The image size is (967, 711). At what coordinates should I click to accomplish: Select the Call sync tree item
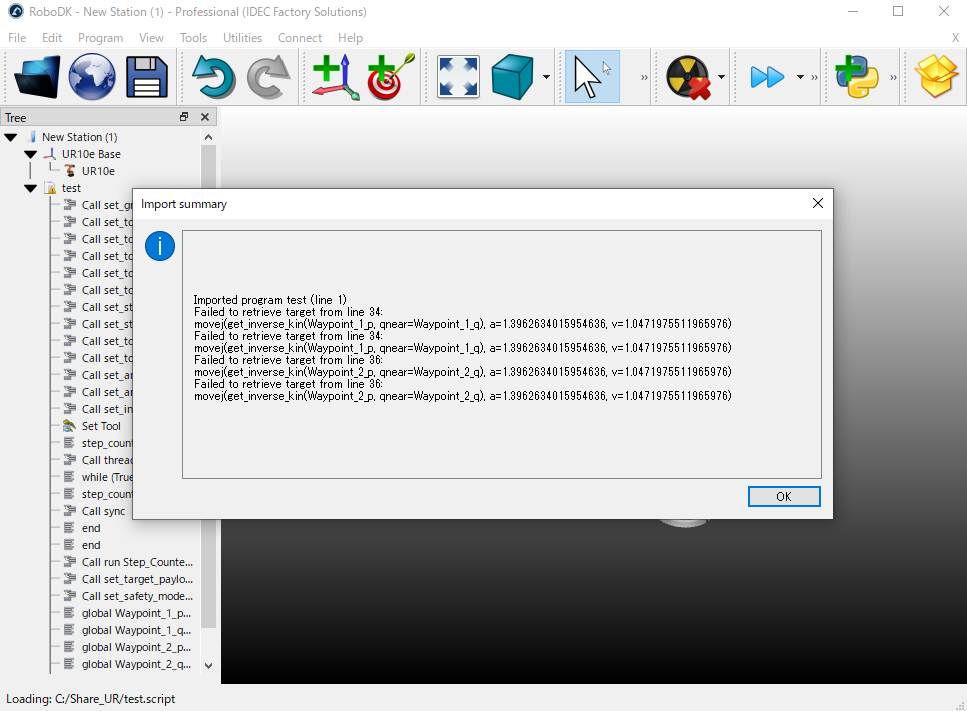(x=103, y=511)
